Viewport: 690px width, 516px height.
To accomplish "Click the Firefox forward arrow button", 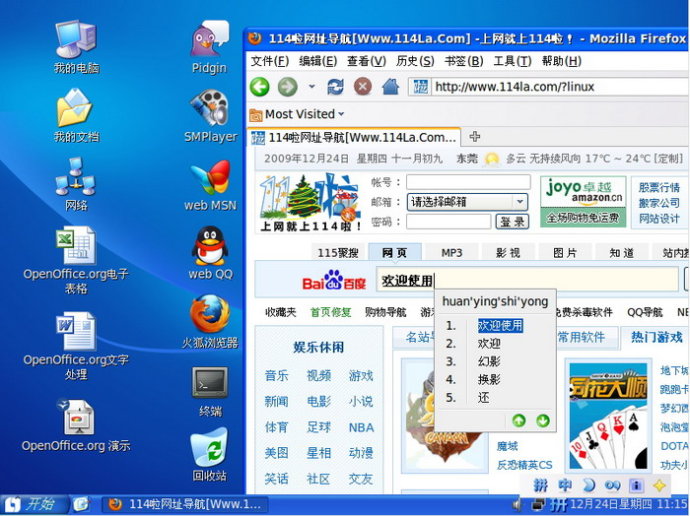I will point(287,87).
